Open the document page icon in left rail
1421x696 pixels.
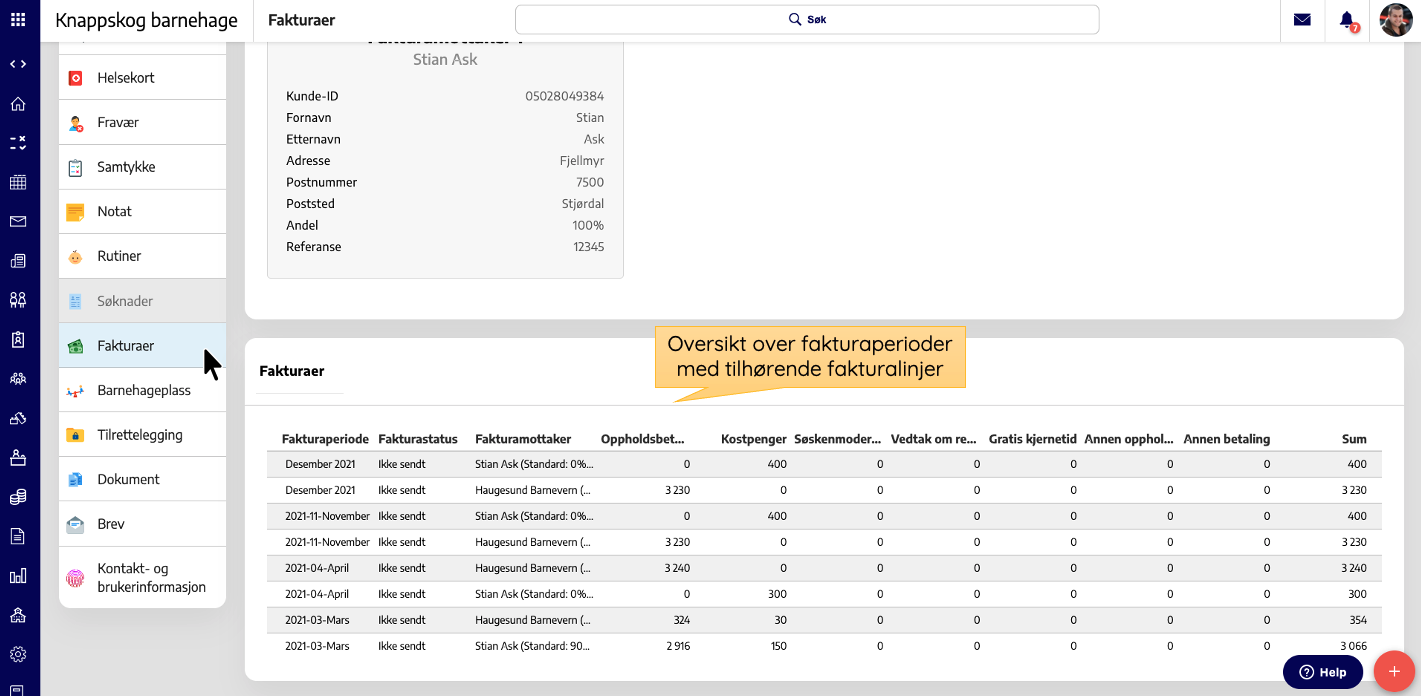pos(18,536)
